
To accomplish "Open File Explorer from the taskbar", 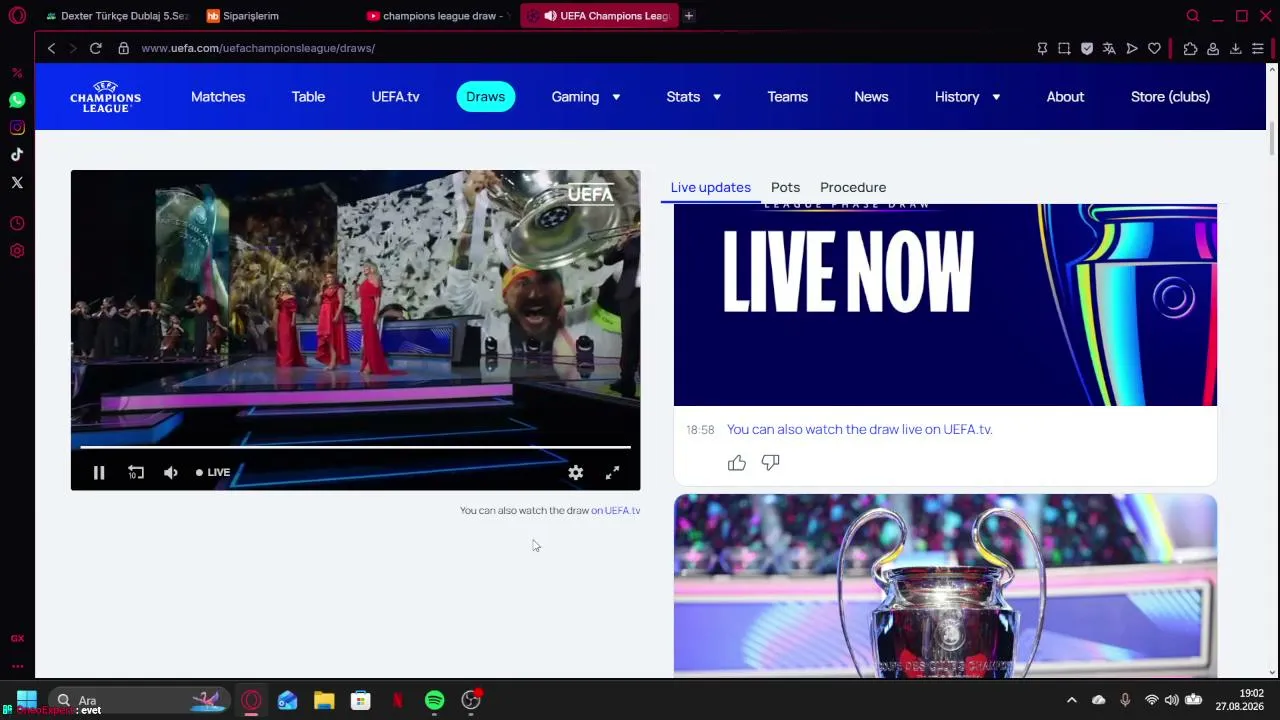I will tap(324, 700).
